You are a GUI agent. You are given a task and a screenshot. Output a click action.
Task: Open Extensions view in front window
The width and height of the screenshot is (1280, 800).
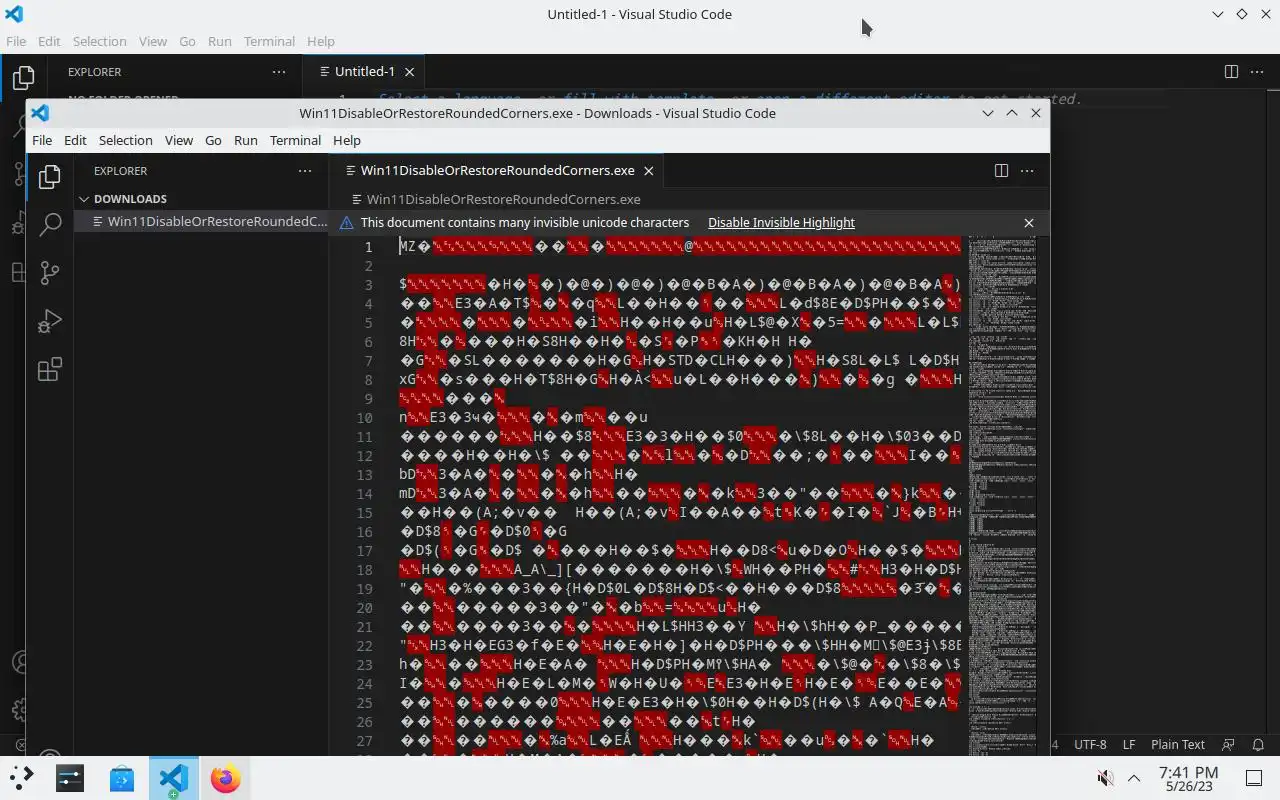(x=49, y=370)
